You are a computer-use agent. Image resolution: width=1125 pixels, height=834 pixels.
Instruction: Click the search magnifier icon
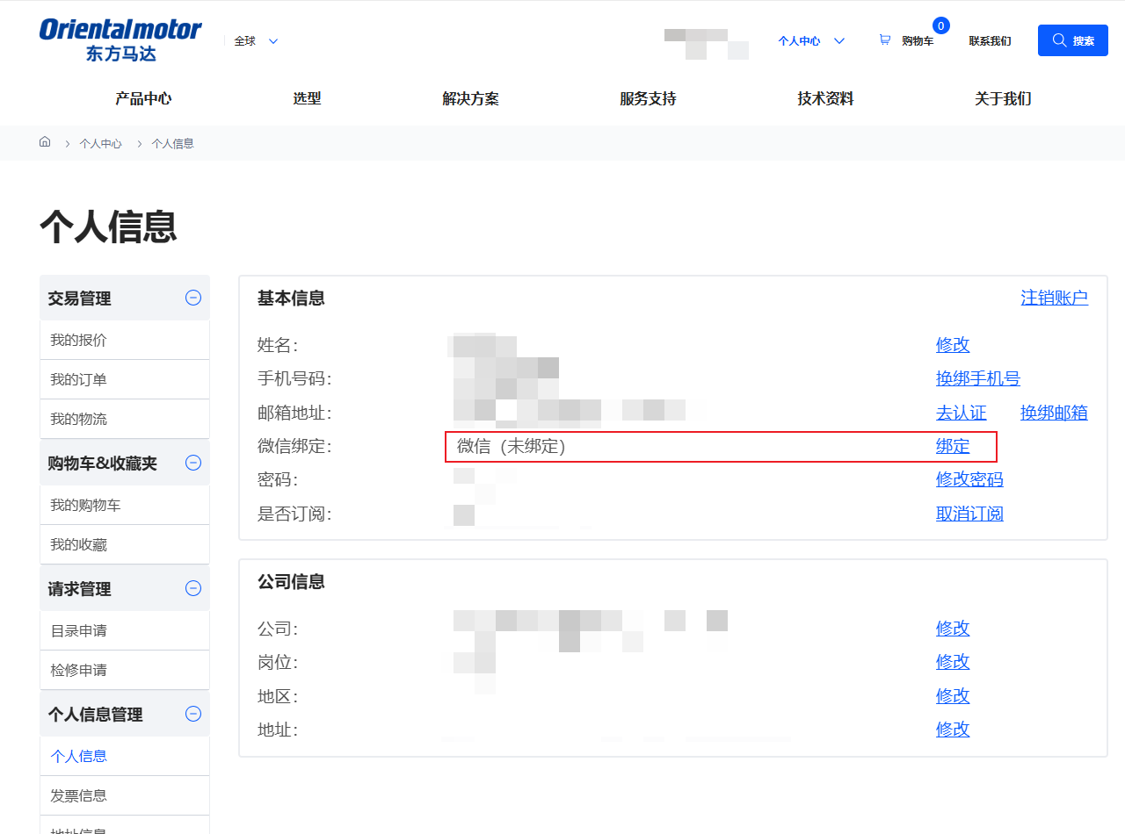pyautogui.click(x=1059, y=40)
